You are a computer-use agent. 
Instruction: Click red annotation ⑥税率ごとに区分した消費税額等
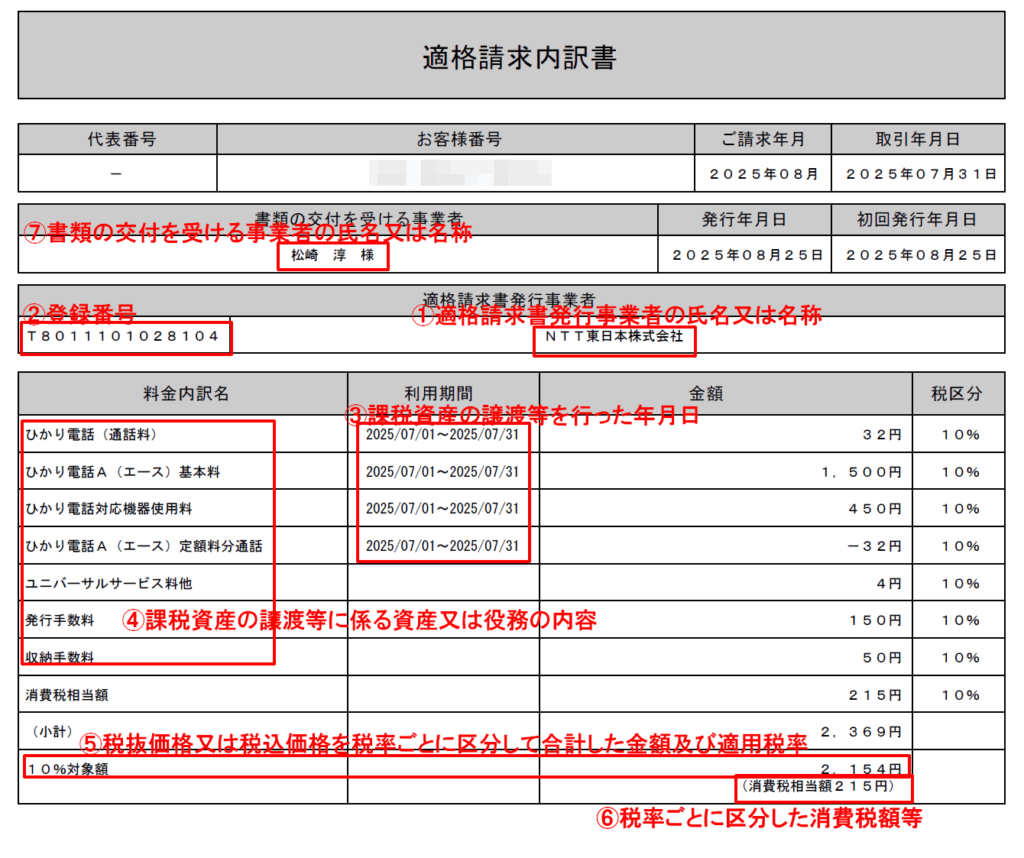pos(759,818)
